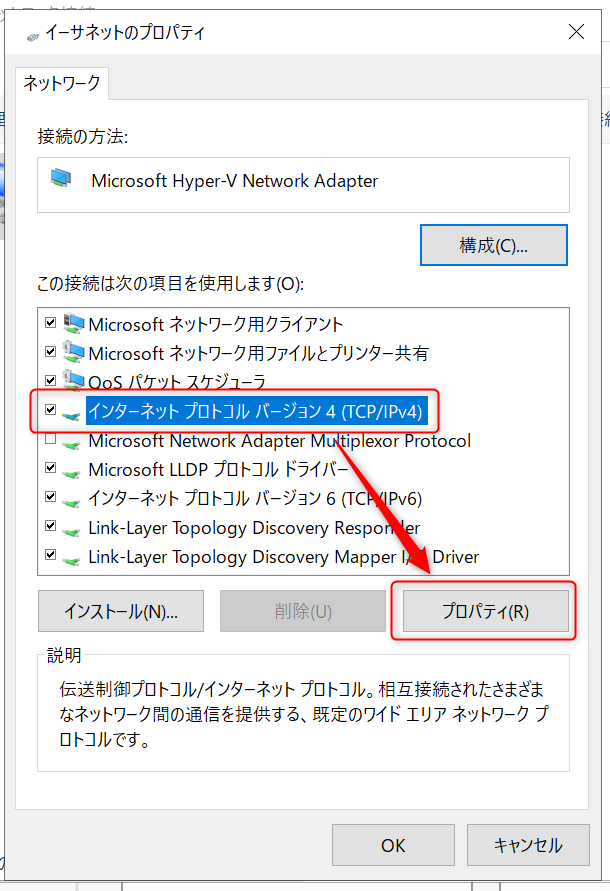
Task: Uncheck the QoS パケット スケジューラ checkbox
Action: (50, 381)
